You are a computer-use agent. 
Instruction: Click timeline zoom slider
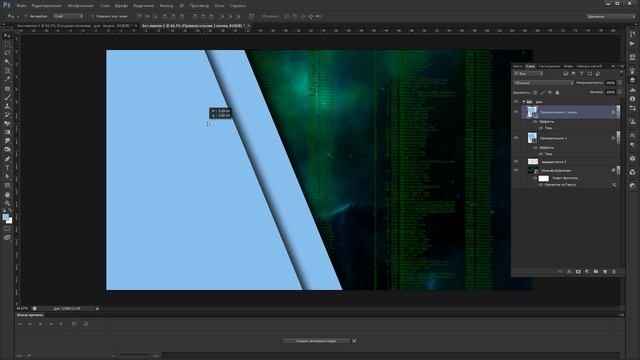[135, 356]
